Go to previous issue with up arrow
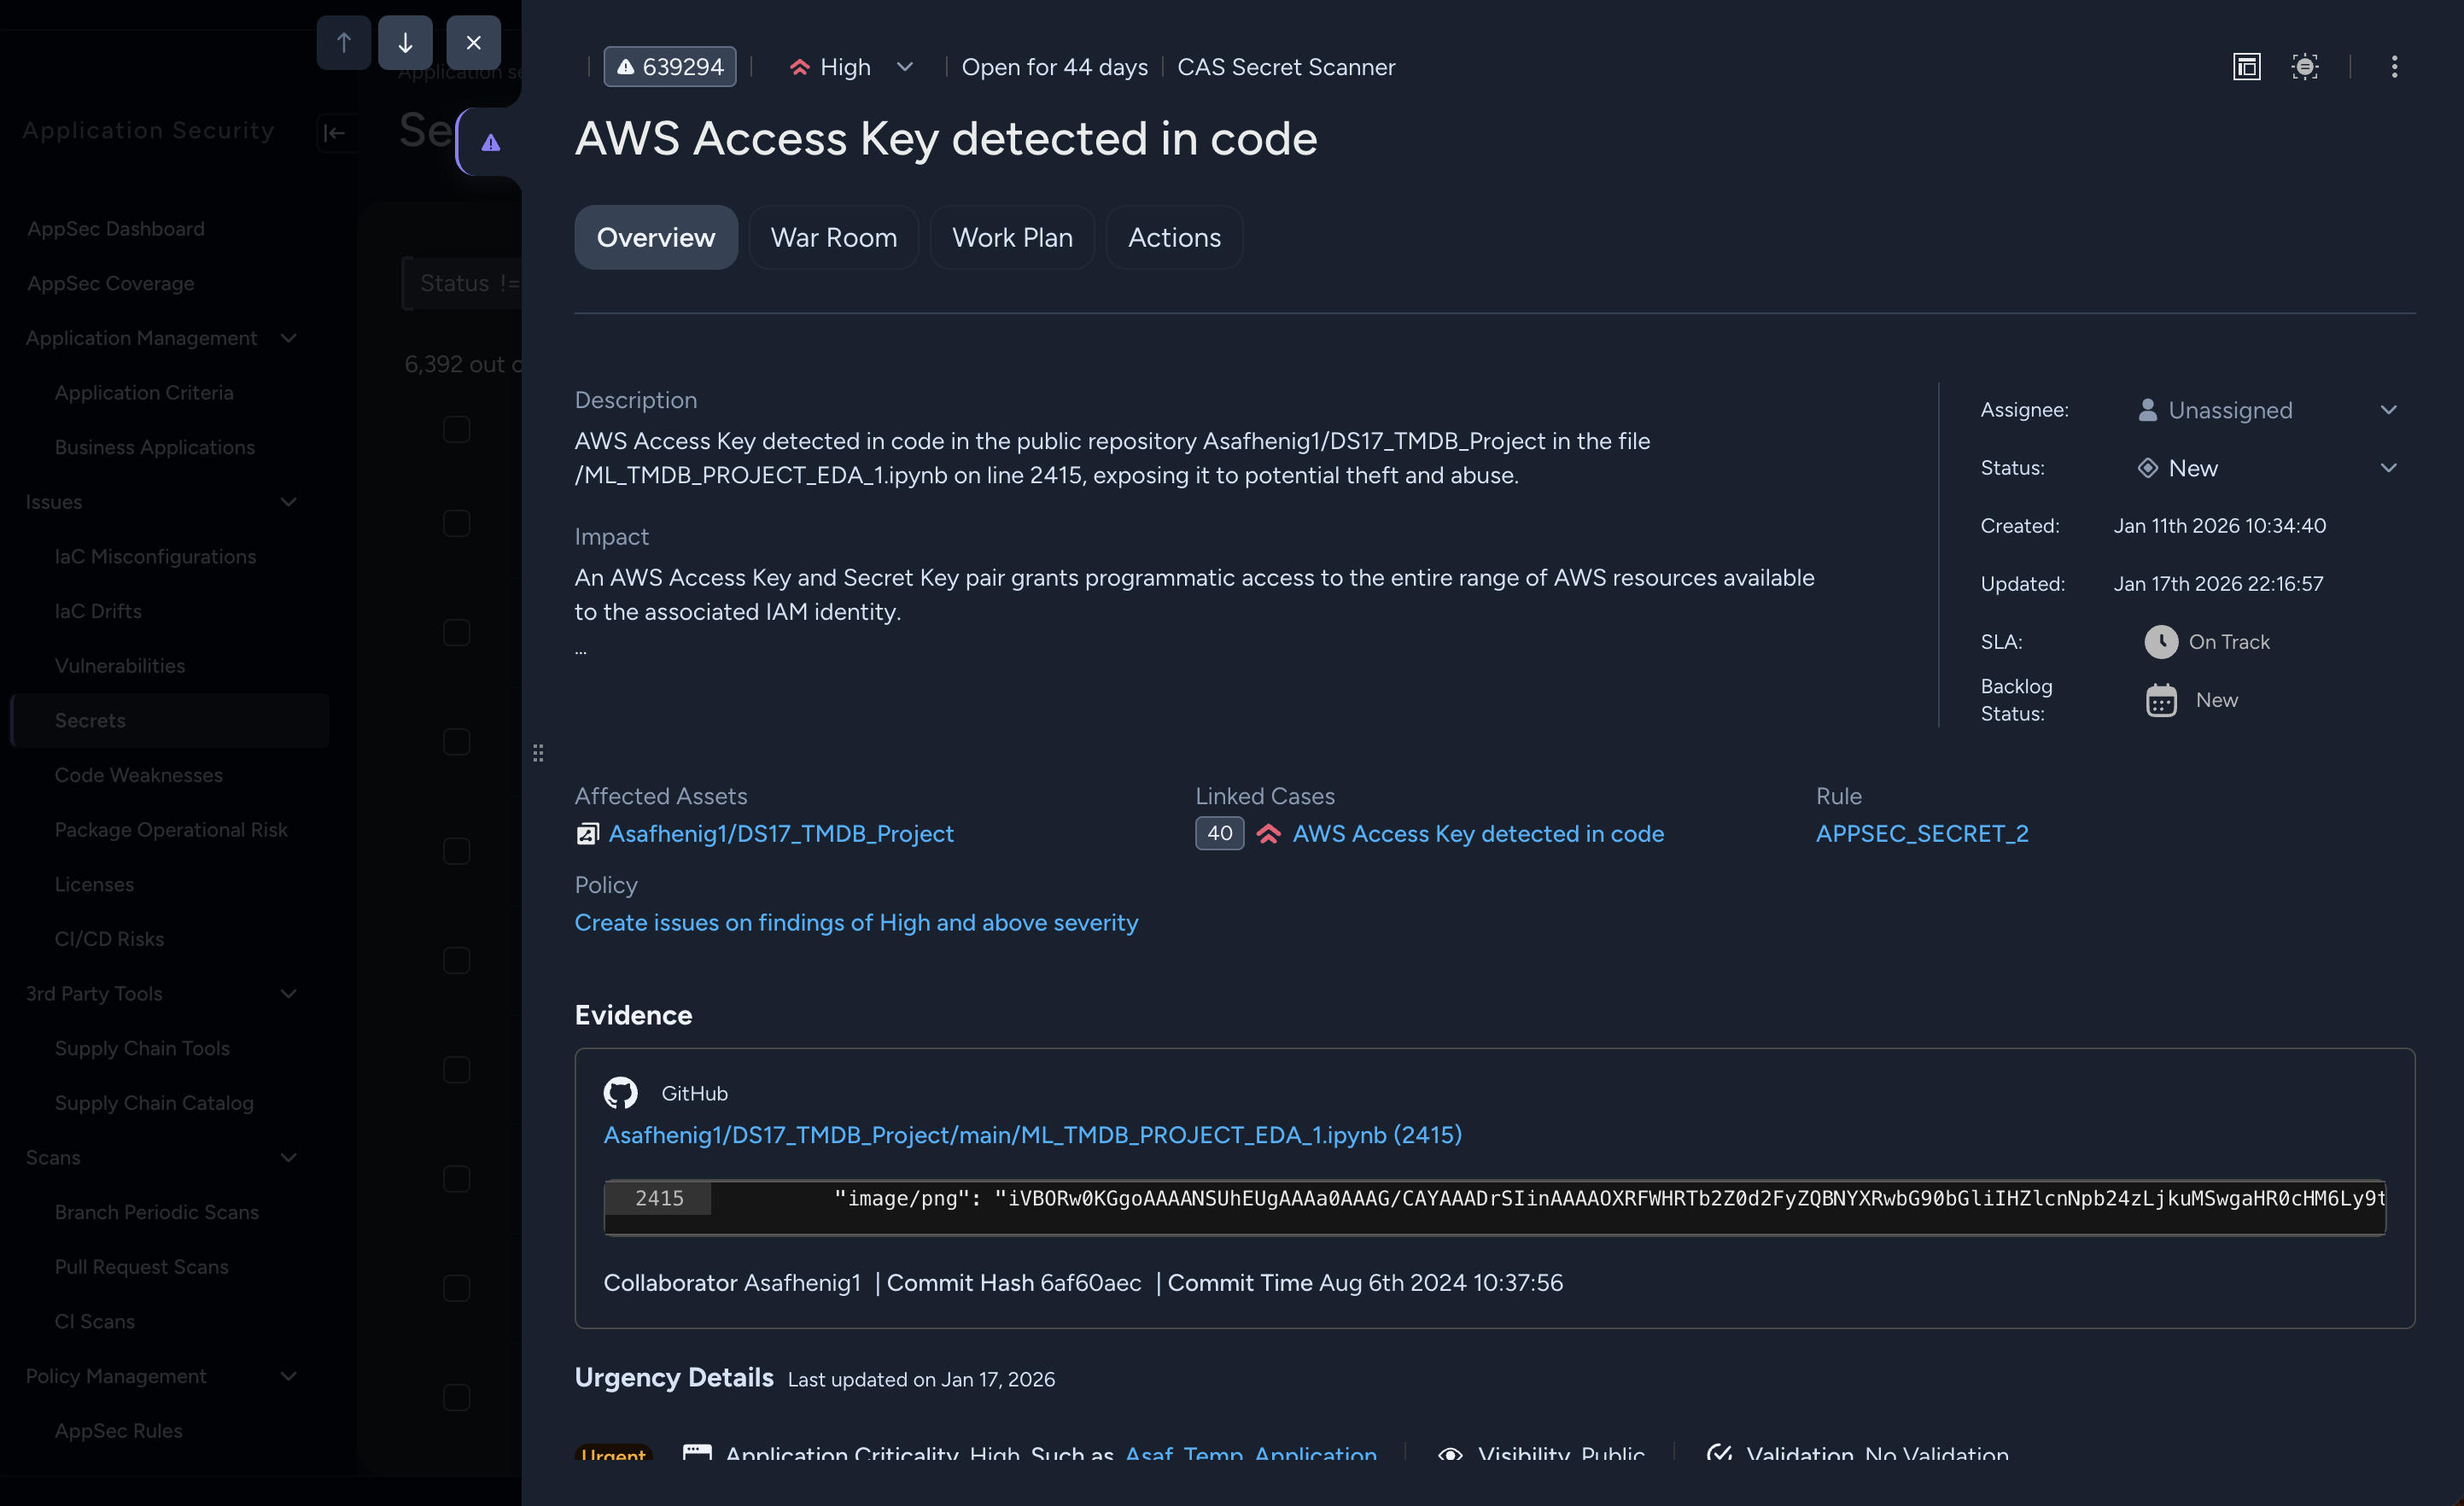 pos(343,43)
